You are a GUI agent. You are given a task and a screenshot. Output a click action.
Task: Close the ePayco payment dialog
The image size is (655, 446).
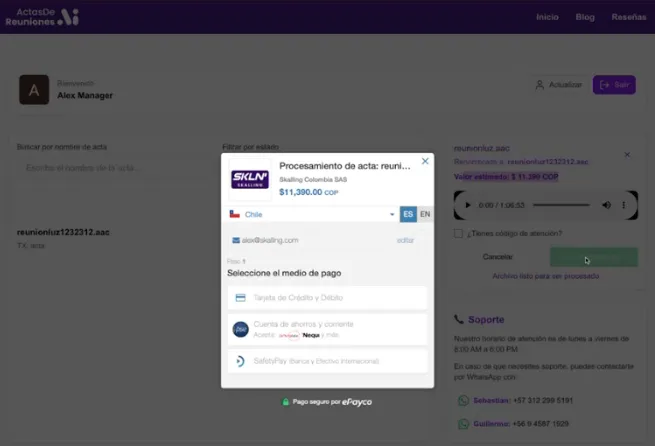pyautogui.click(x=424, y=160)
